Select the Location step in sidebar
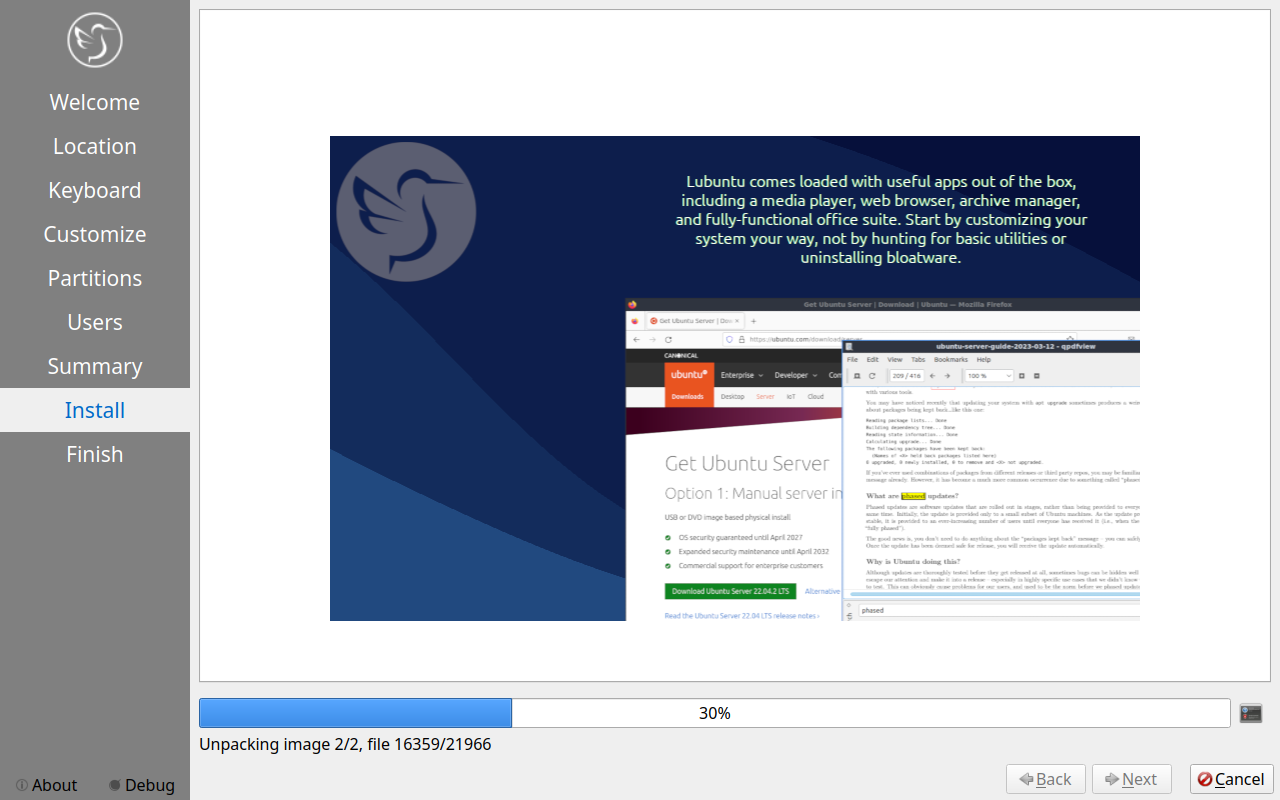The width and height of the screenshot is (1280, 800). [x=95, y=146]
